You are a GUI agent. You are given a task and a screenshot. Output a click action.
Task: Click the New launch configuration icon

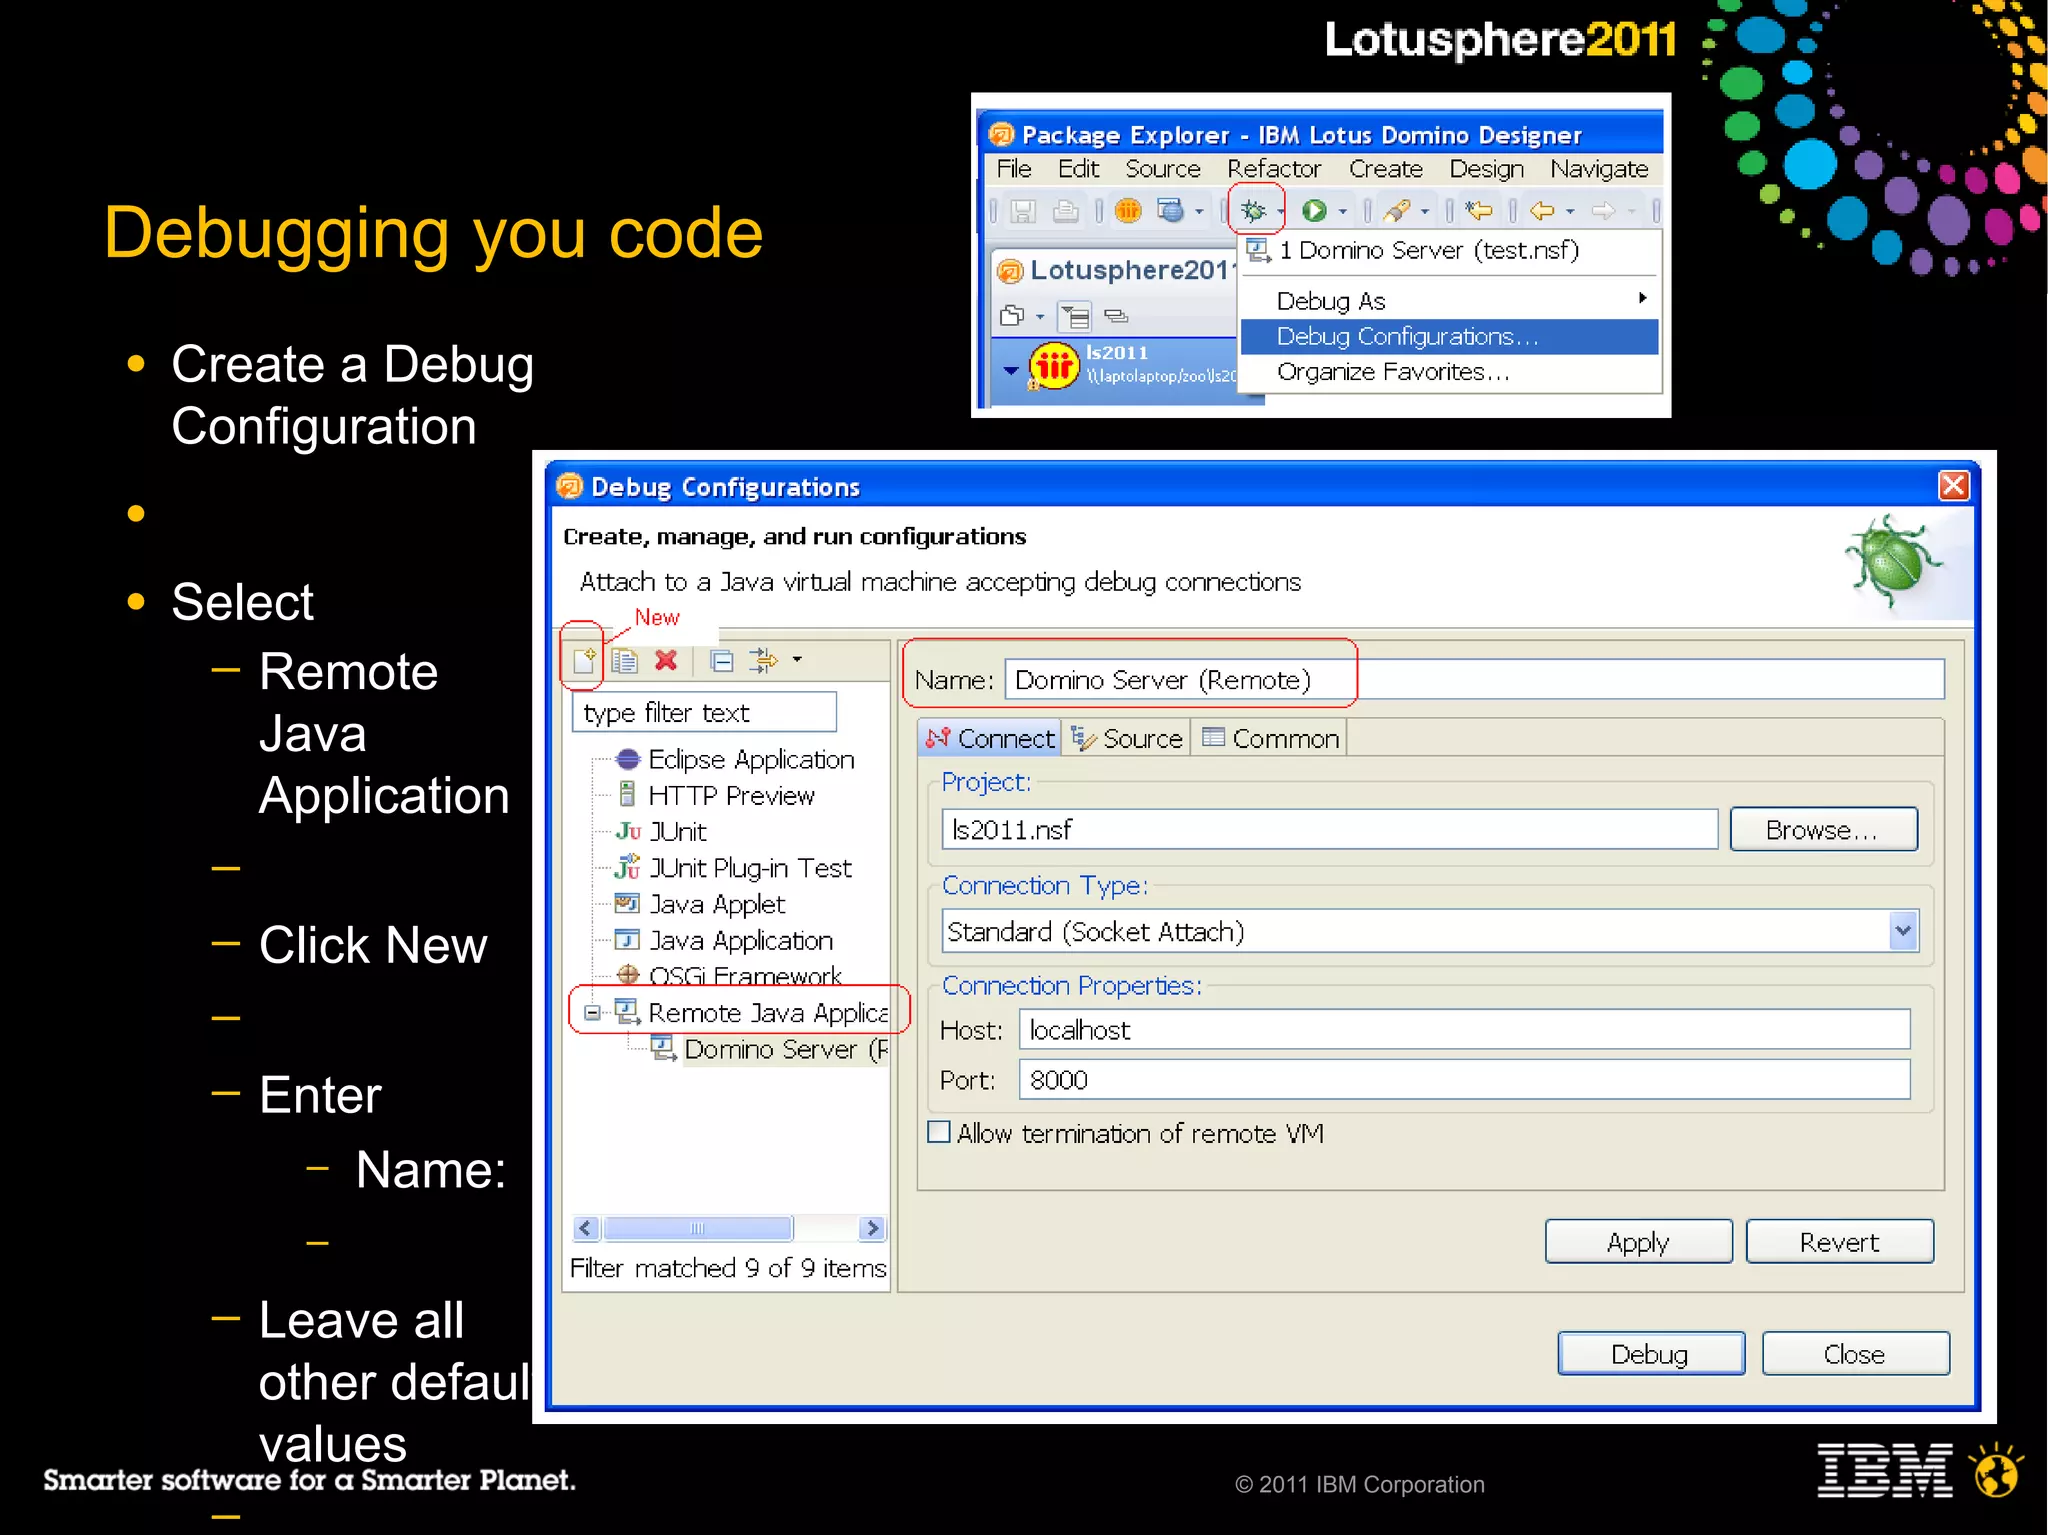(x=584, y=660)
